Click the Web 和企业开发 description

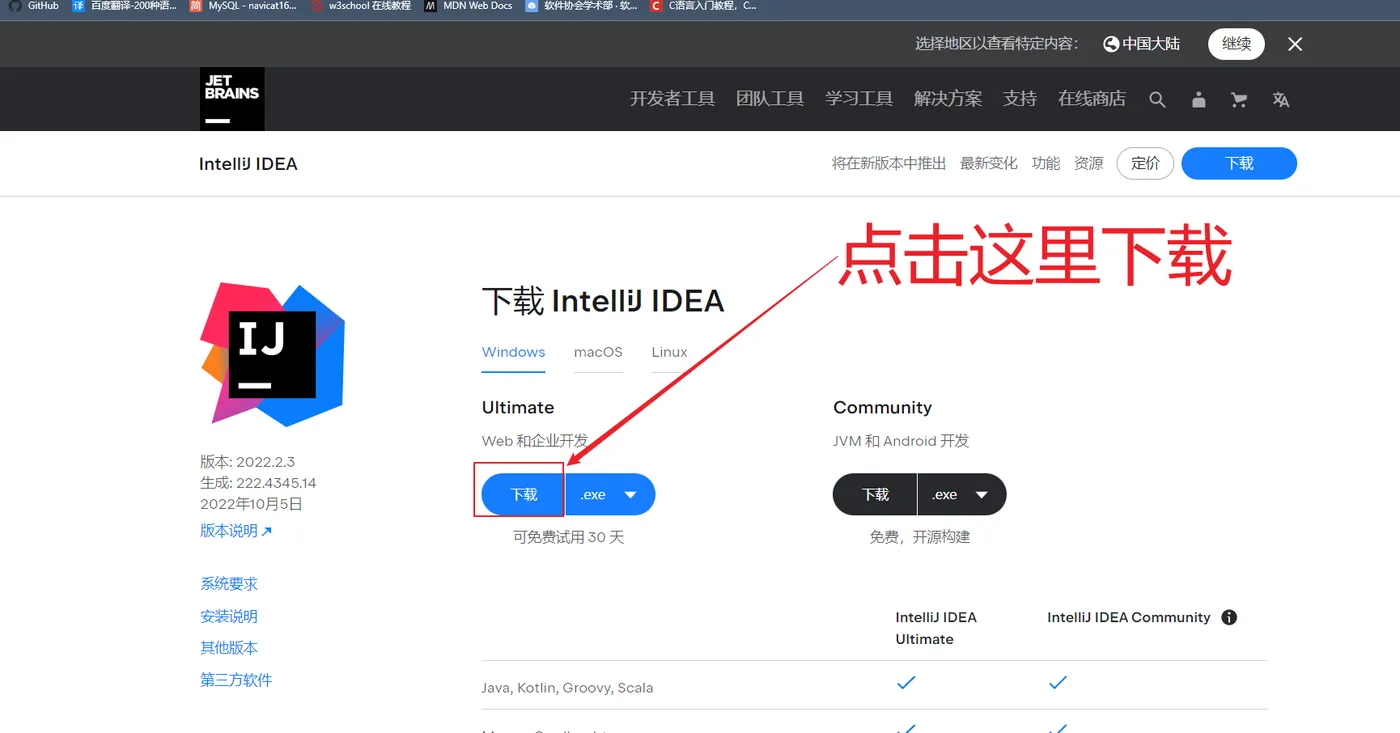pos(535,441)
